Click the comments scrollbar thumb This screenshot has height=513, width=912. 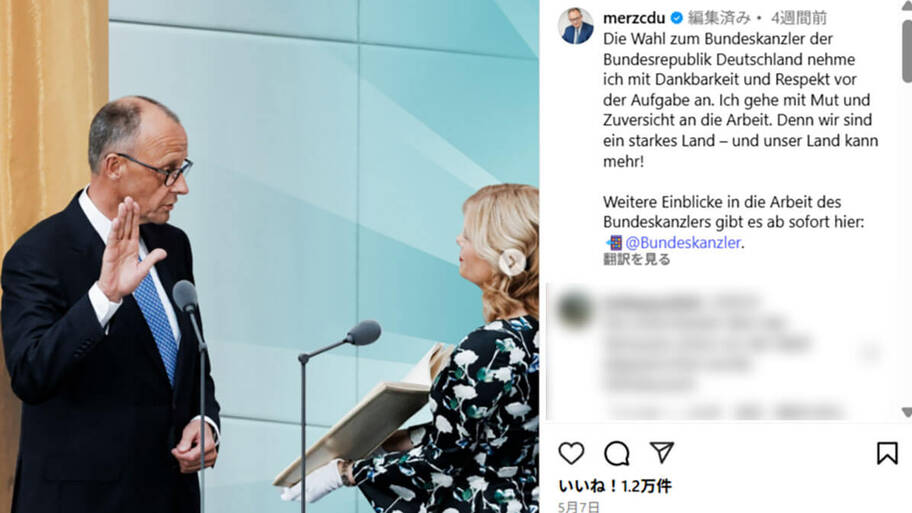tap(907, 51)
